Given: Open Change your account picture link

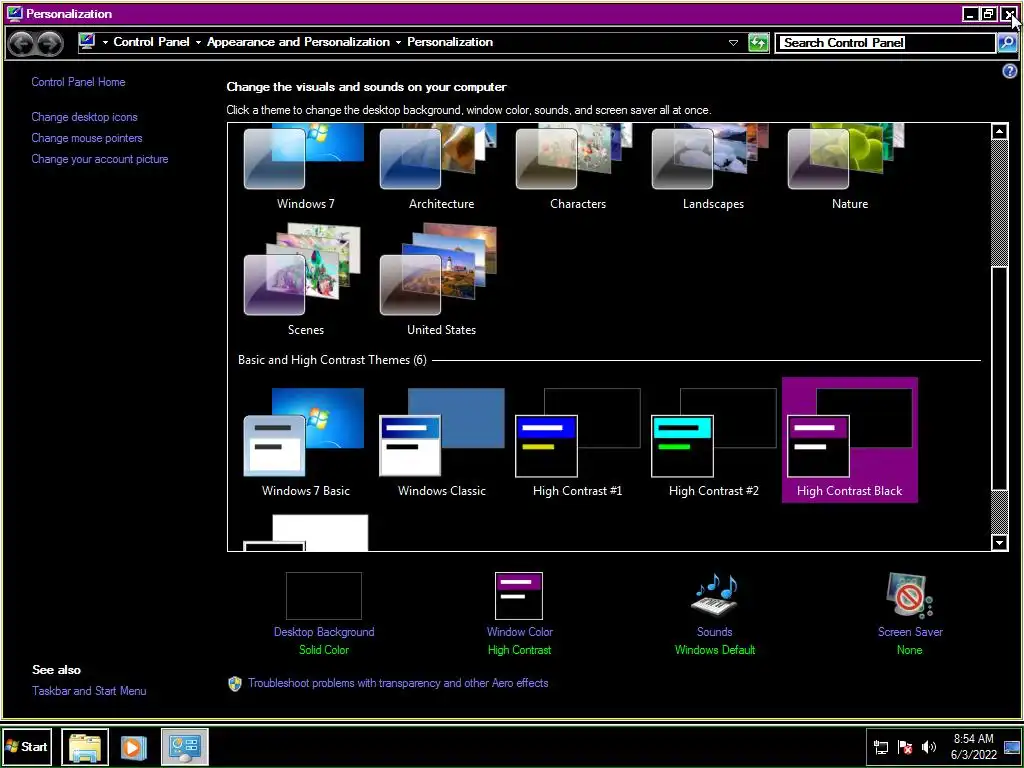Looking at the screenshot, I should point(100,159).
